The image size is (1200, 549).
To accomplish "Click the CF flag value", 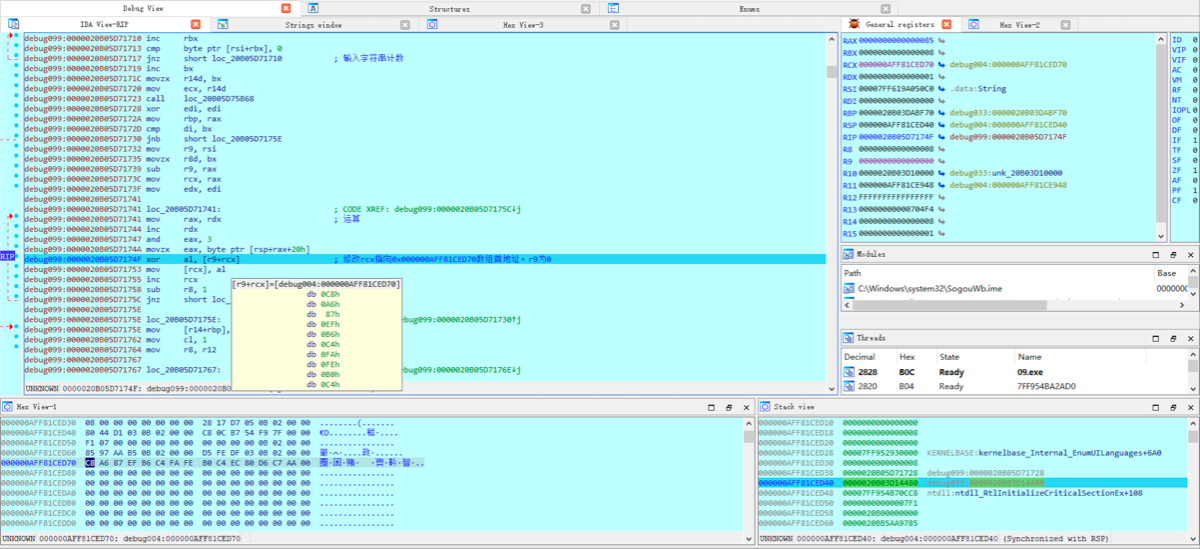I will (x=1196, y=201).
